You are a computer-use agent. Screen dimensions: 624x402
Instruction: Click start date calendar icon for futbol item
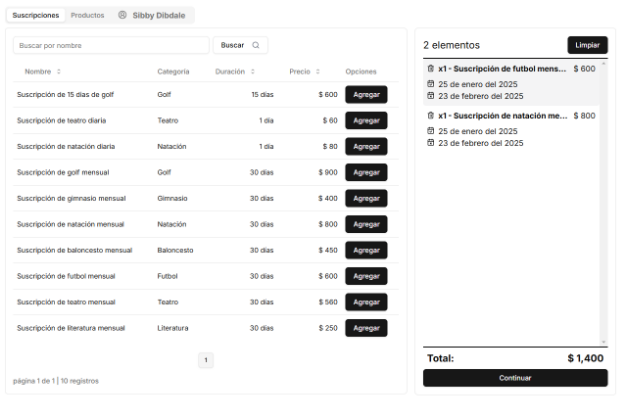pos(431,84)
